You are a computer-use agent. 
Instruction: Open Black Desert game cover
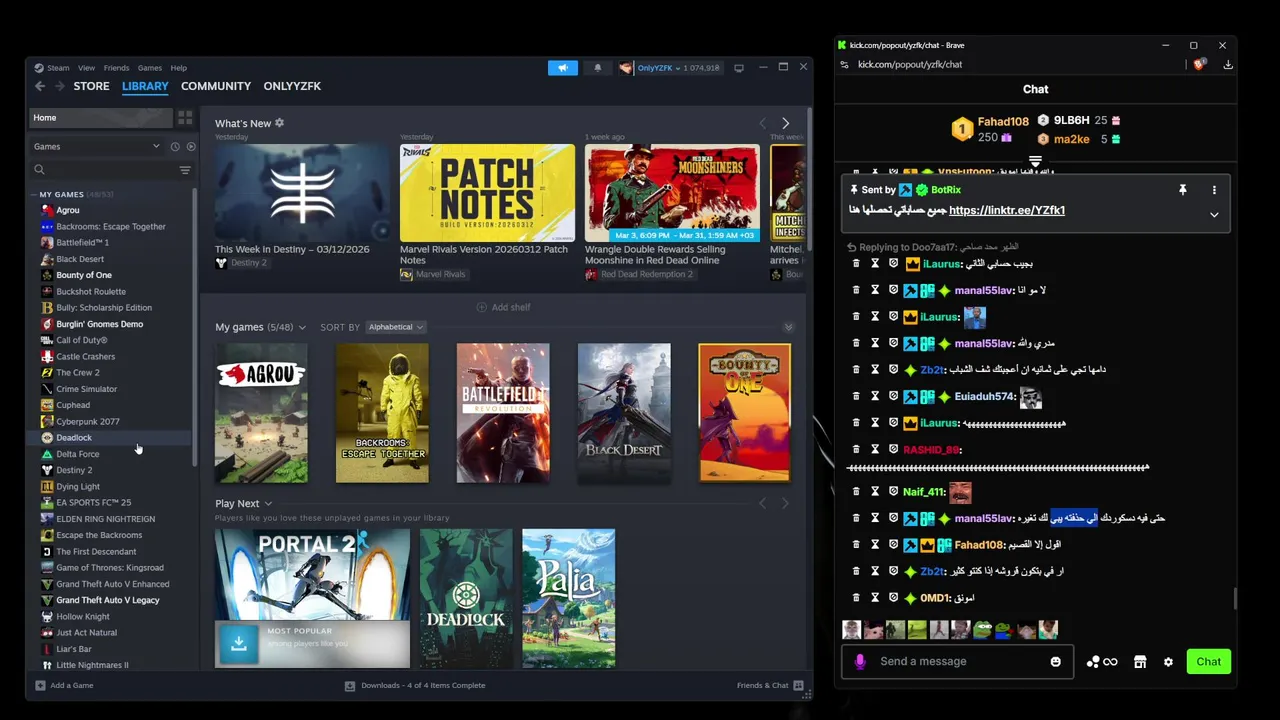click(x=624, y=413)
